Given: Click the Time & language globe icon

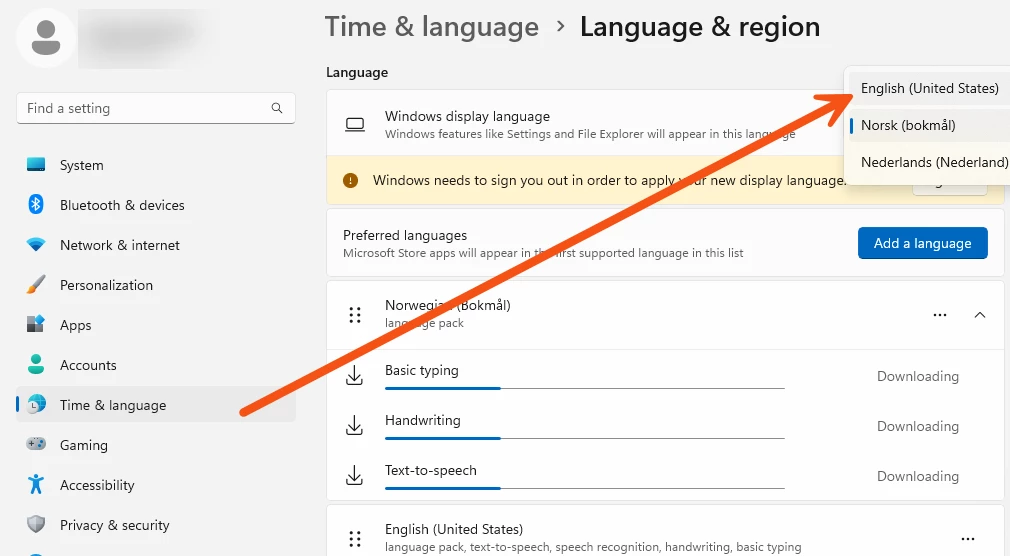Looking at the screenshot, I should [37, 404].
